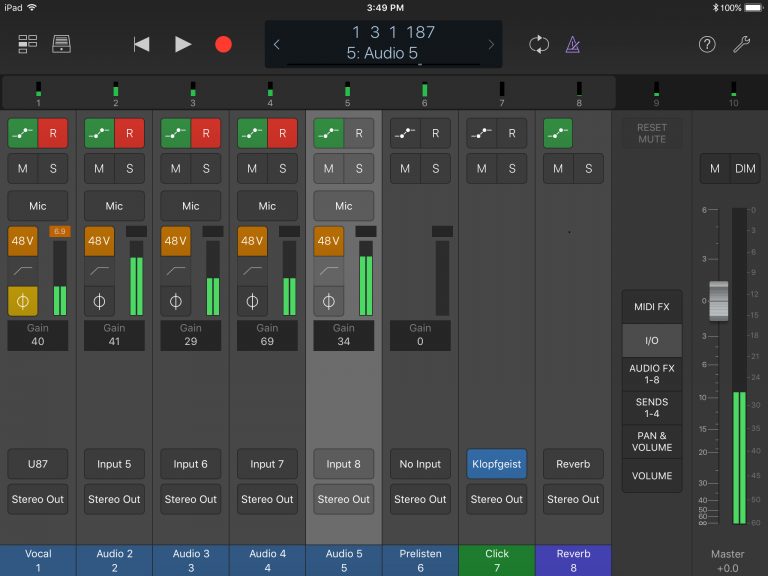Open help via the question mark icon

707,45
